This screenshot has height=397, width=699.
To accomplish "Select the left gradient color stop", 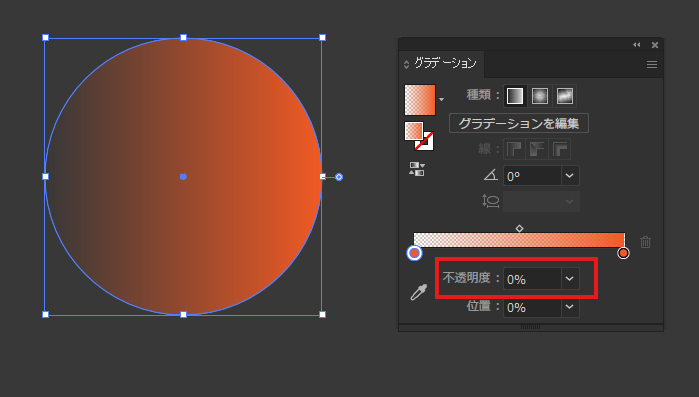I will coord(415,253).
